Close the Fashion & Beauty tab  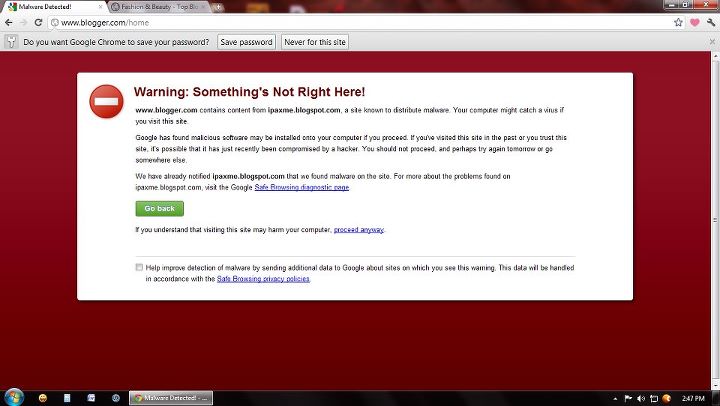[x=204, y=7]
